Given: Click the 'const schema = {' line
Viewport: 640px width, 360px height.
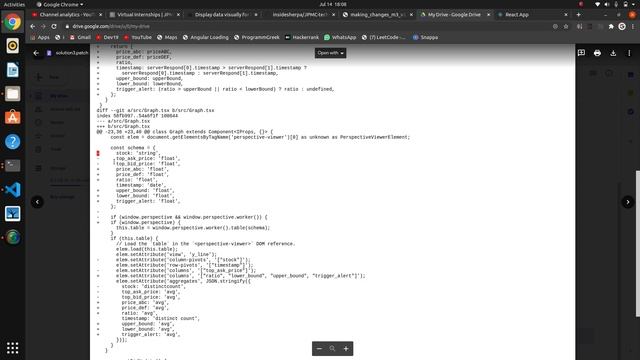Looking at the screenshot, I should (x=133, y=148).
